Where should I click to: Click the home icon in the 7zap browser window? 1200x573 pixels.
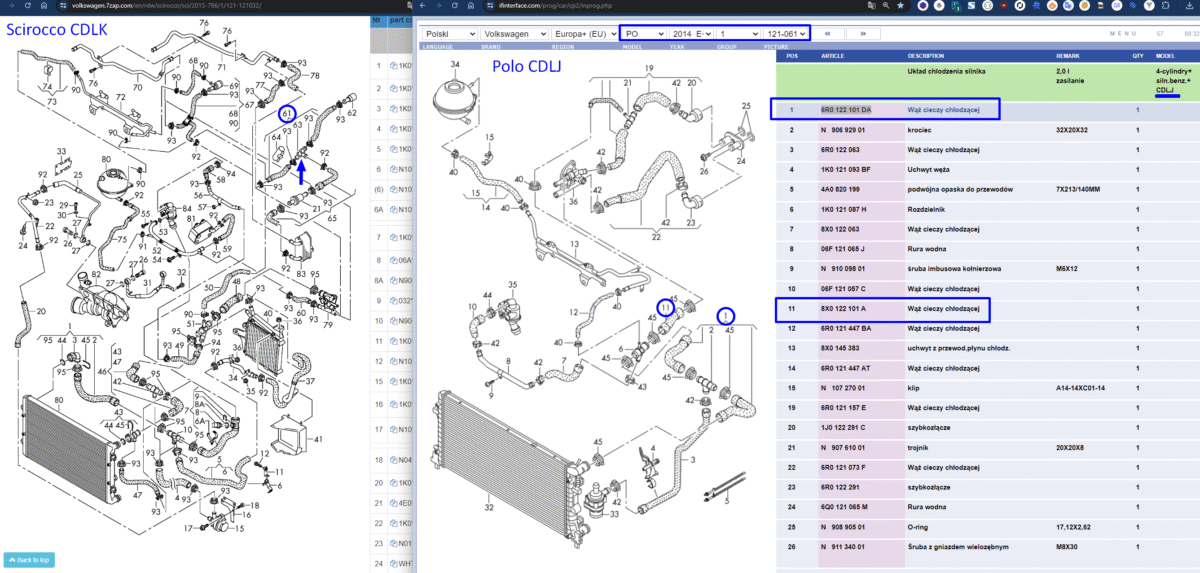(44, 6)
